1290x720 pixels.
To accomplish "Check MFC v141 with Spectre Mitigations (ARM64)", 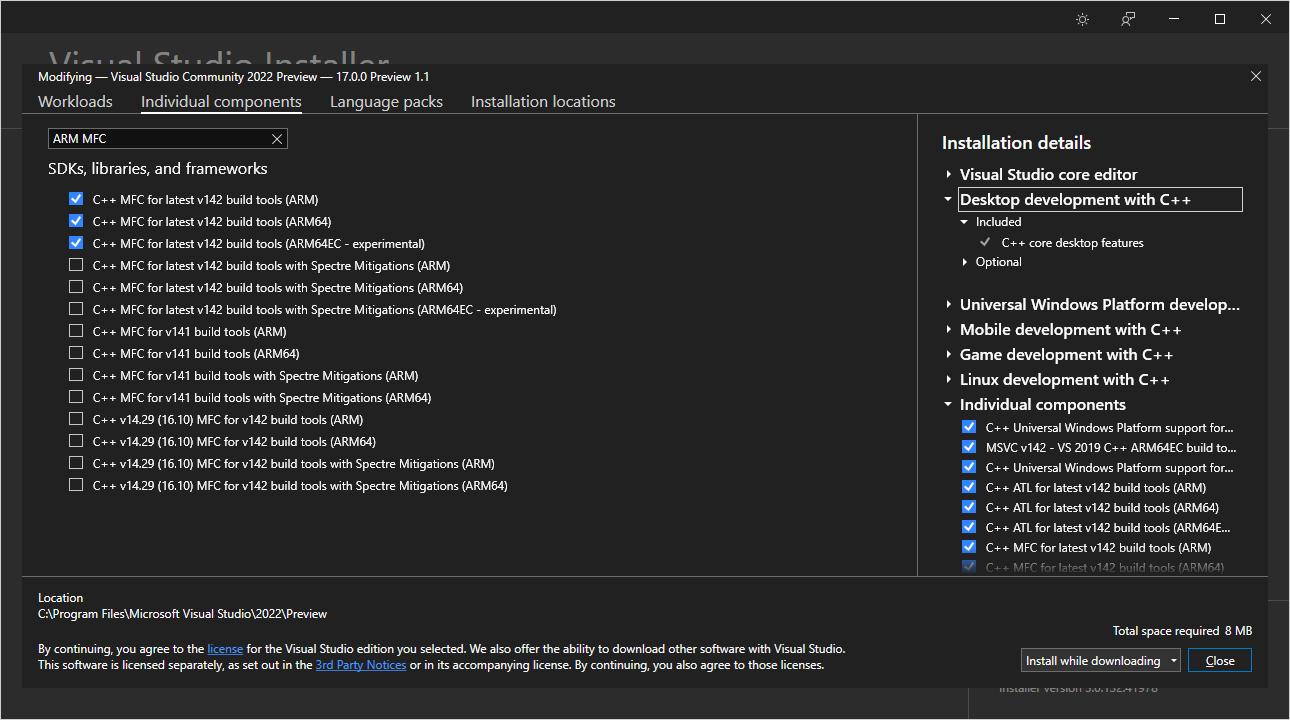I will (x=76, y=398).
